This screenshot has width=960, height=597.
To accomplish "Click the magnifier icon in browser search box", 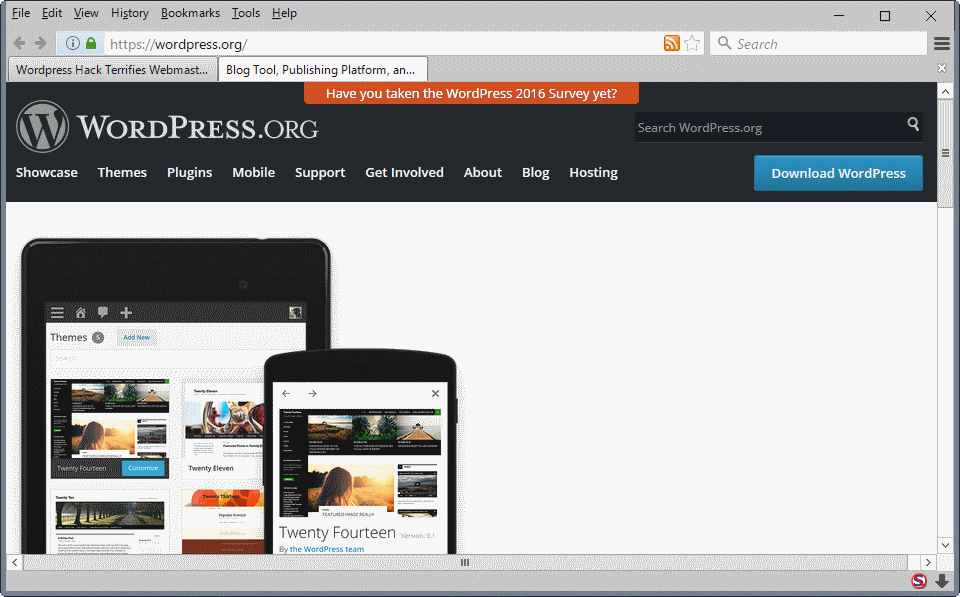I will pyautogui.click(x=724, y=43).
